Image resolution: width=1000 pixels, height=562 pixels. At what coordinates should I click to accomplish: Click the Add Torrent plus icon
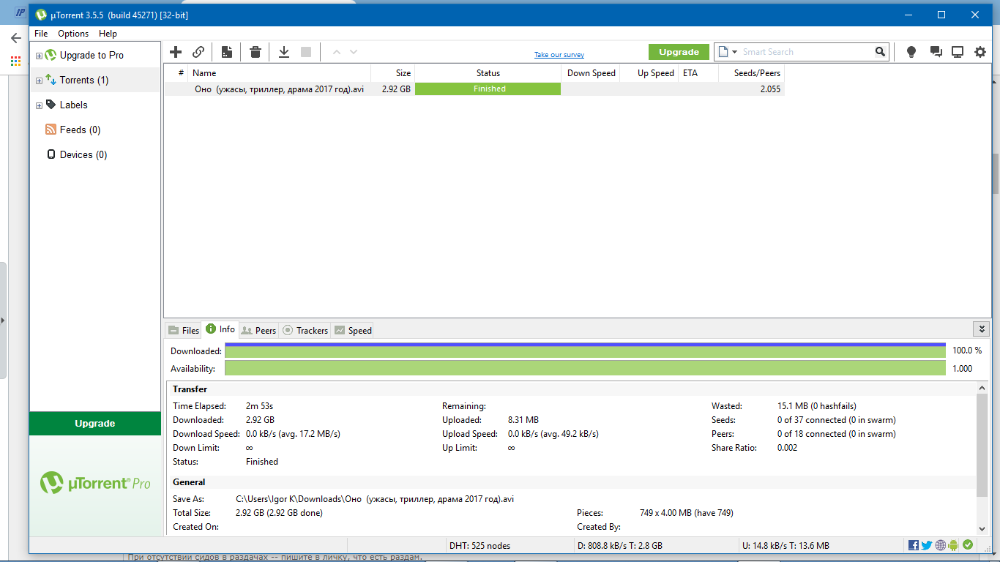[176, 52]
